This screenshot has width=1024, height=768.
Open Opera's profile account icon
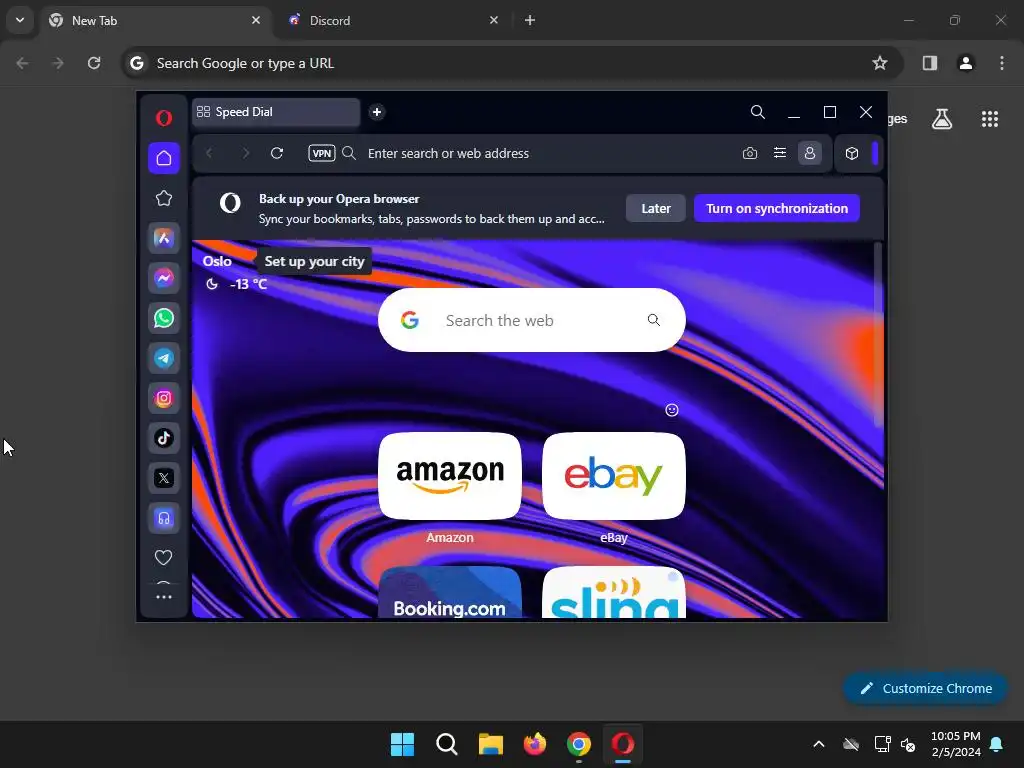(810, 153)
